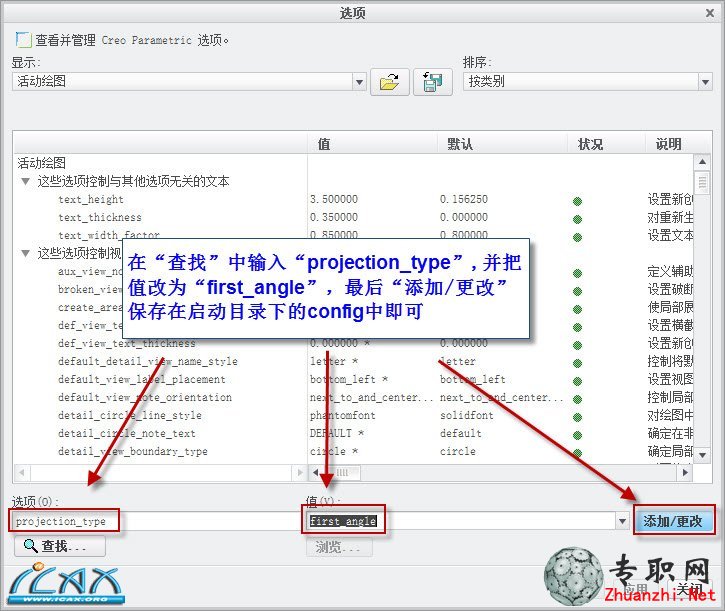Collapse the second 这些选项控制视 group
The height and width of the screenshot is (611, 725).
tap(25, 253)
